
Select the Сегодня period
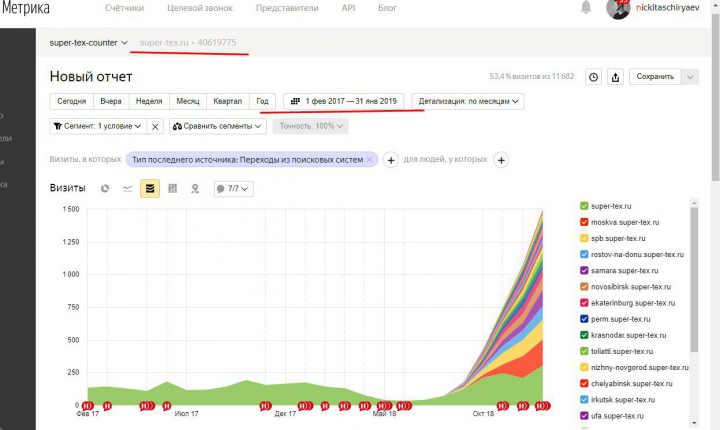click(71, 101)
